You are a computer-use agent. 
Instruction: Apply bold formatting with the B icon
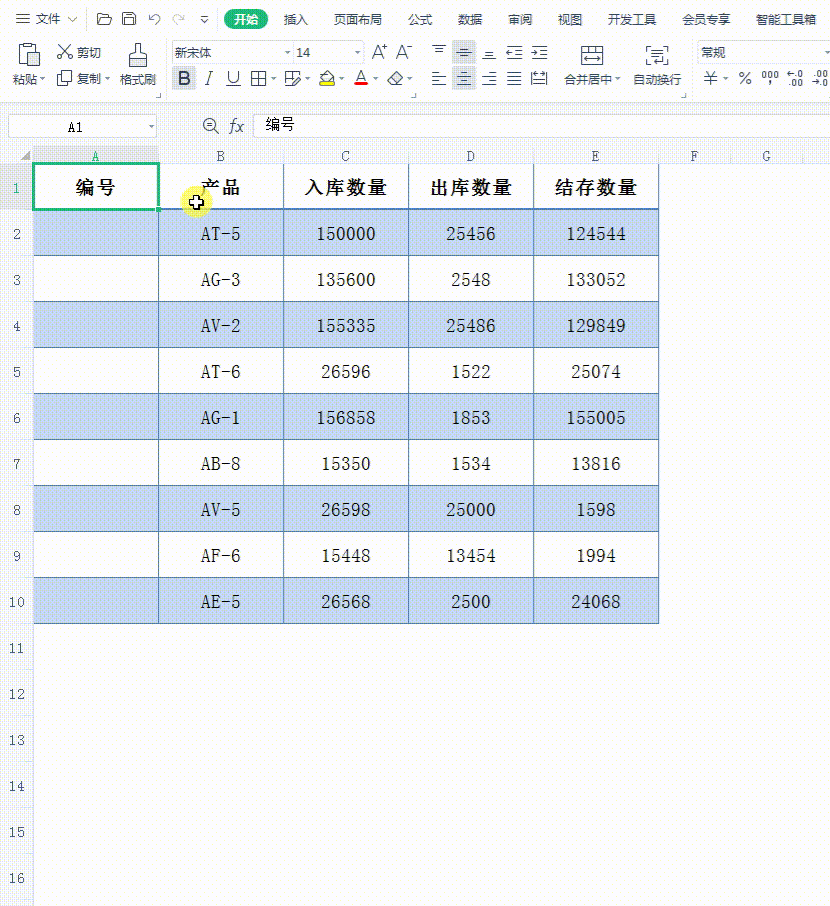(184, 77)
